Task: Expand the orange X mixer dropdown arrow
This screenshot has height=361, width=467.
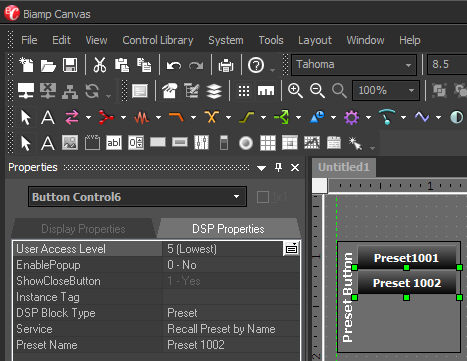Action: (228, 117)
